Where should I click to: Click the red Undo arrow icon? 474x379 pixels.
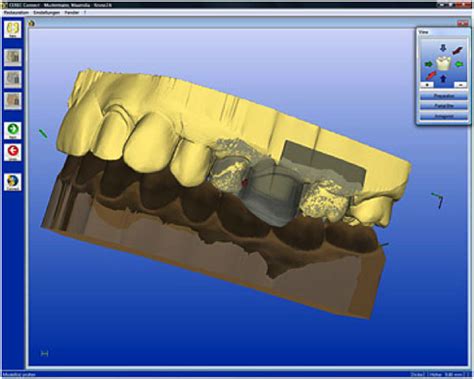(x=13, y=152)
